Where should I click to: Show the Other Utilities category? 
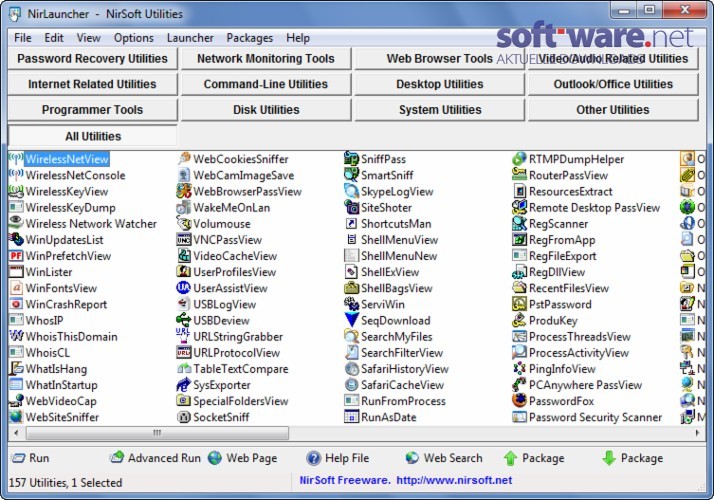click(x=613, y=110)
